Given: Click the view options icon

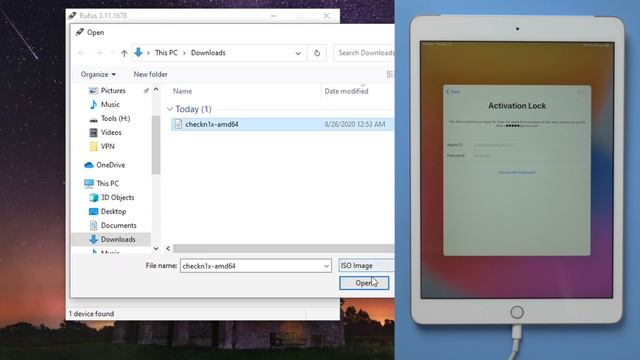Looking at the screenshot, I should pyautogui.click(x=390, y=74).
